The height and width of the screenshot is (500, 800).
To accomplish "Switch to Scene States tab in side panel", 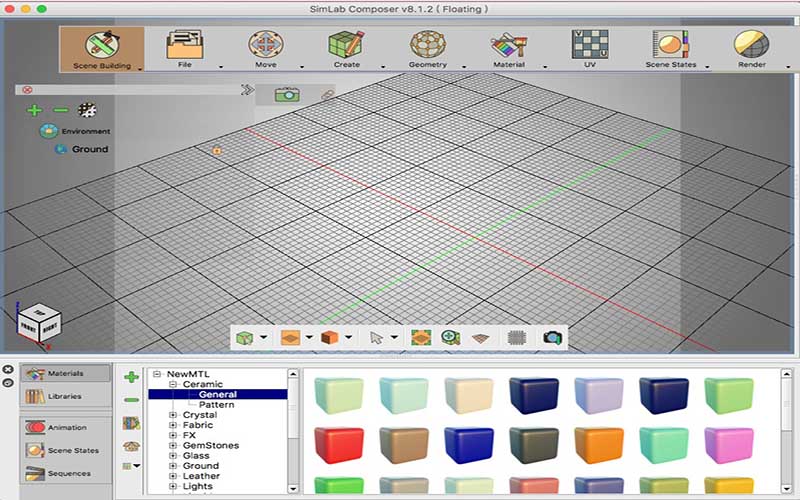I will (66, 451).
